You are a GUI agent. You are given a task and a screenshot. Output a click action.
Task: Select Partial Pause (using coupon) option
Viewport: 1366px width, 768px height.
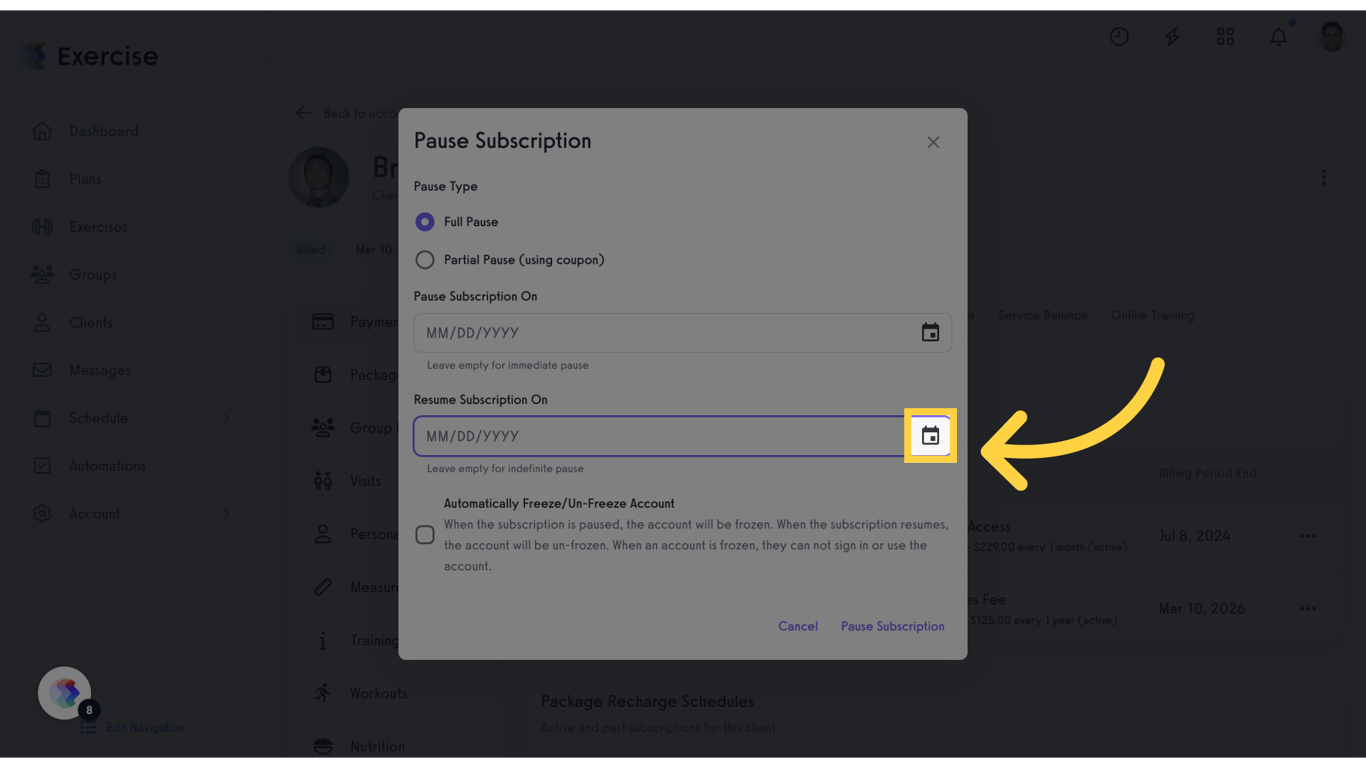(425, 260)
